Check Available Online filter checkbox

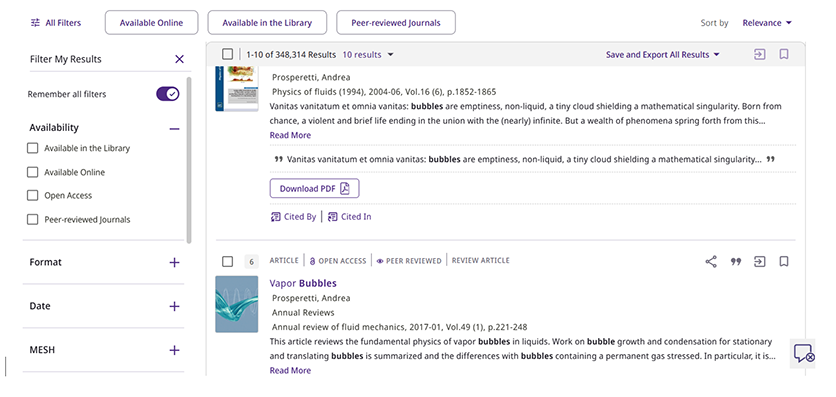coord(33,172)
